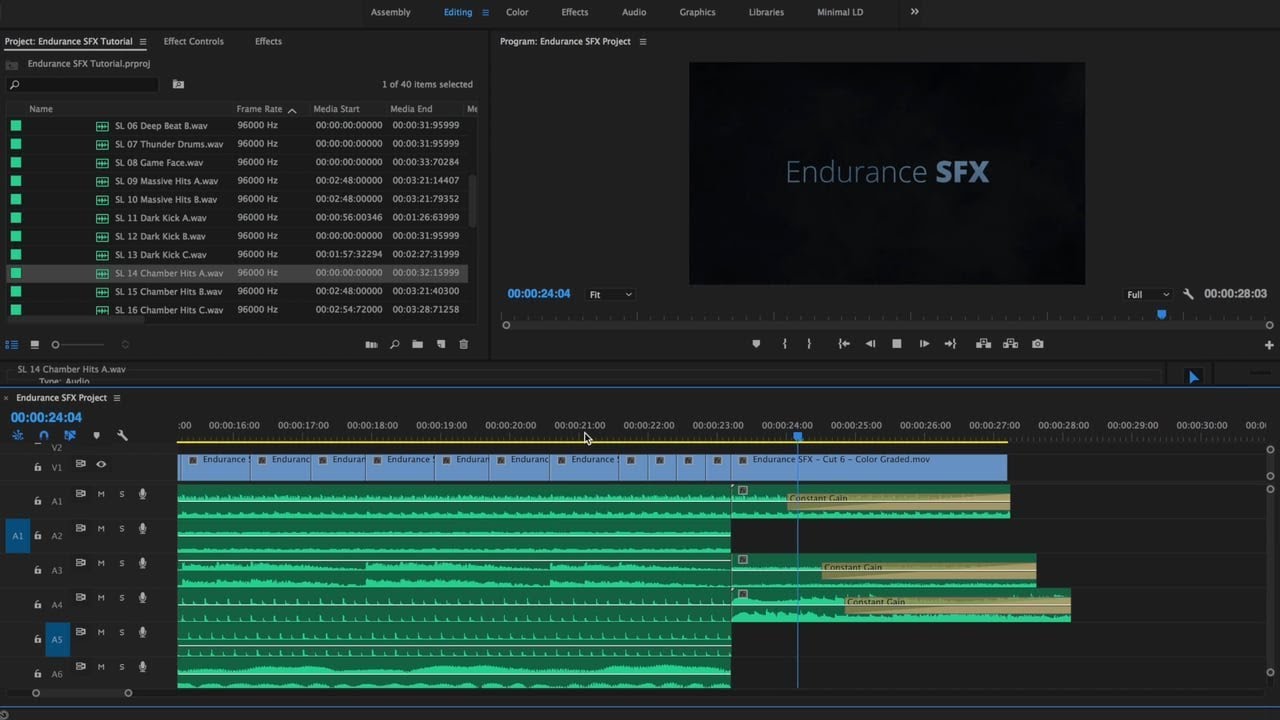Click Mark In brace button
1280x720 pixels.
pyautogui.click(x=784, y=344)
